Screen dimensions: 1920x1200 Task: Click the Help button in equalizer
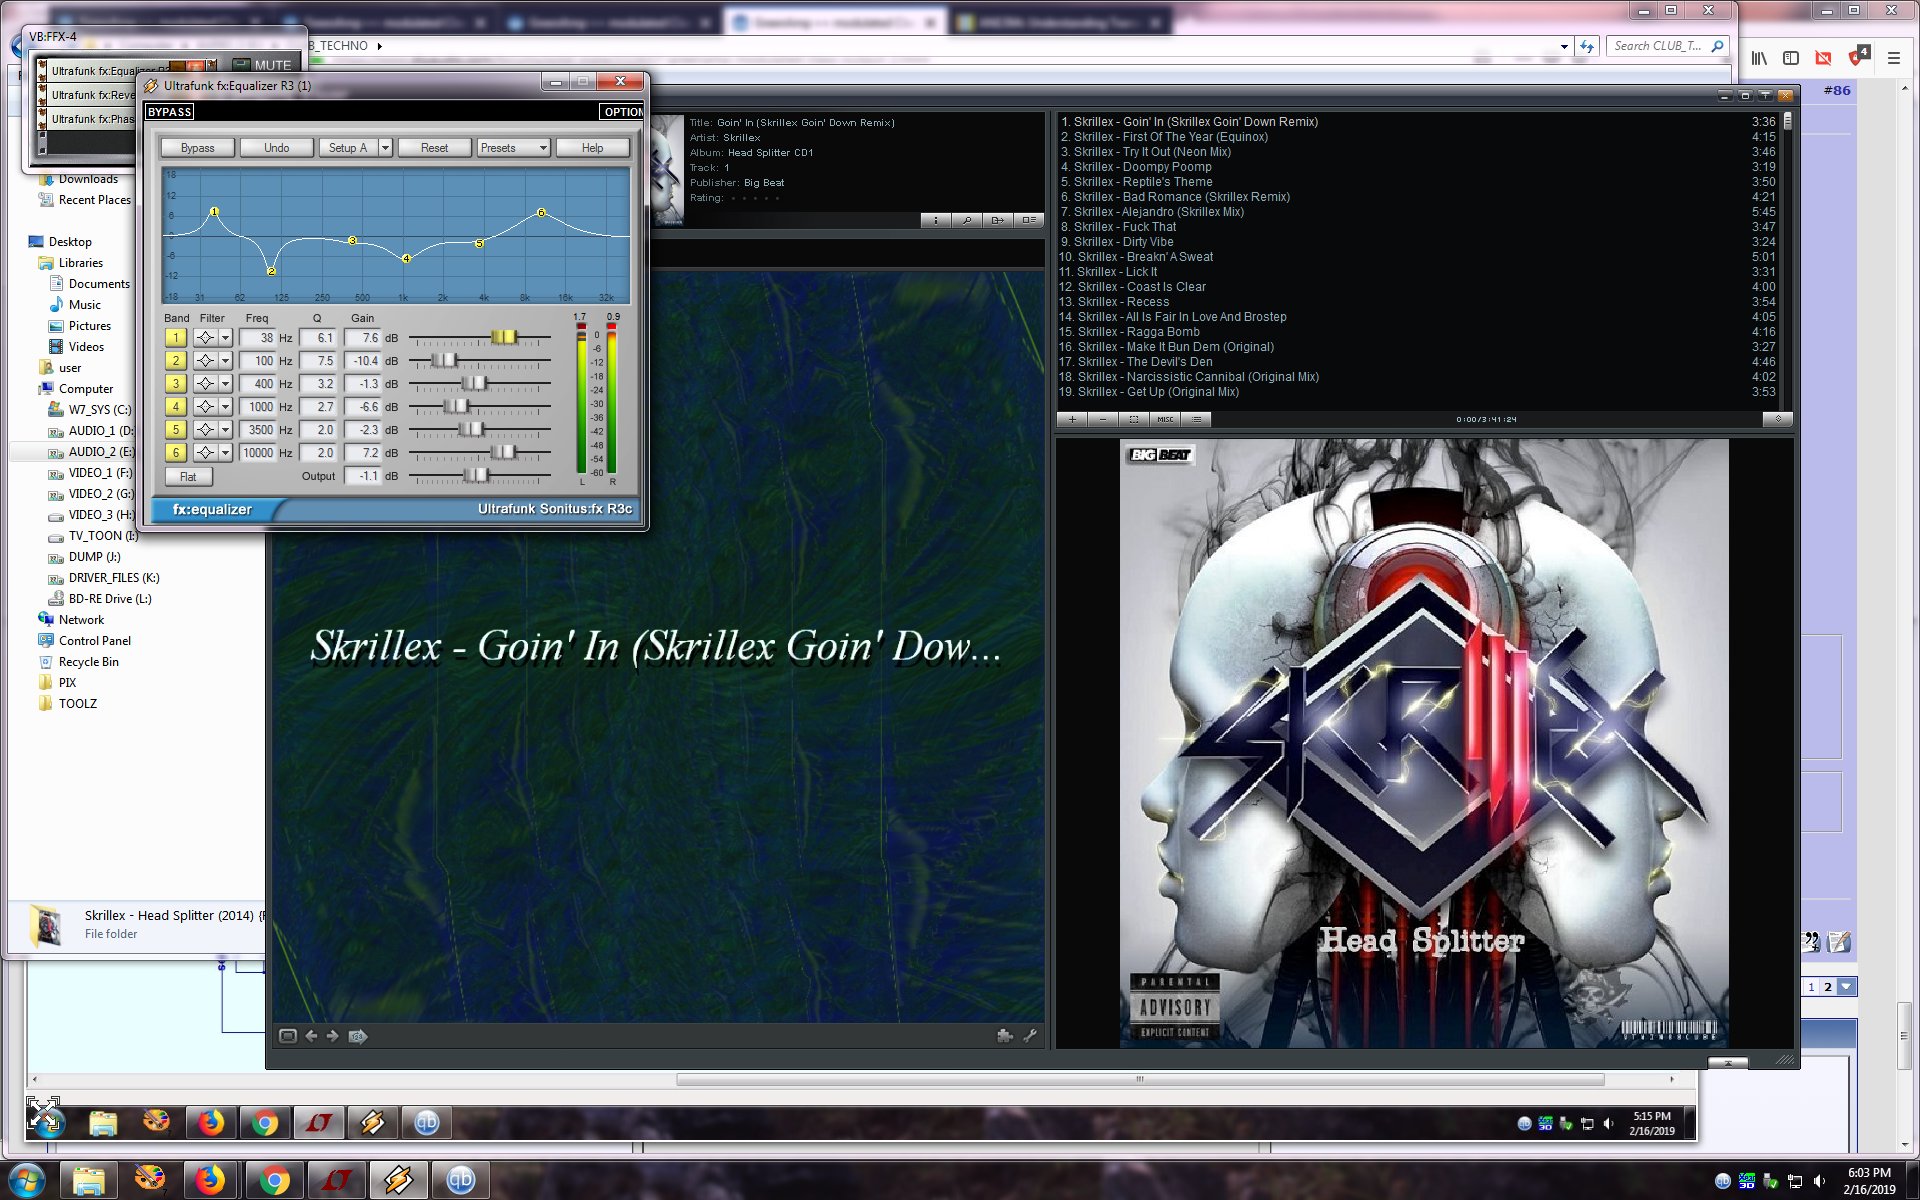click(593, 148)
